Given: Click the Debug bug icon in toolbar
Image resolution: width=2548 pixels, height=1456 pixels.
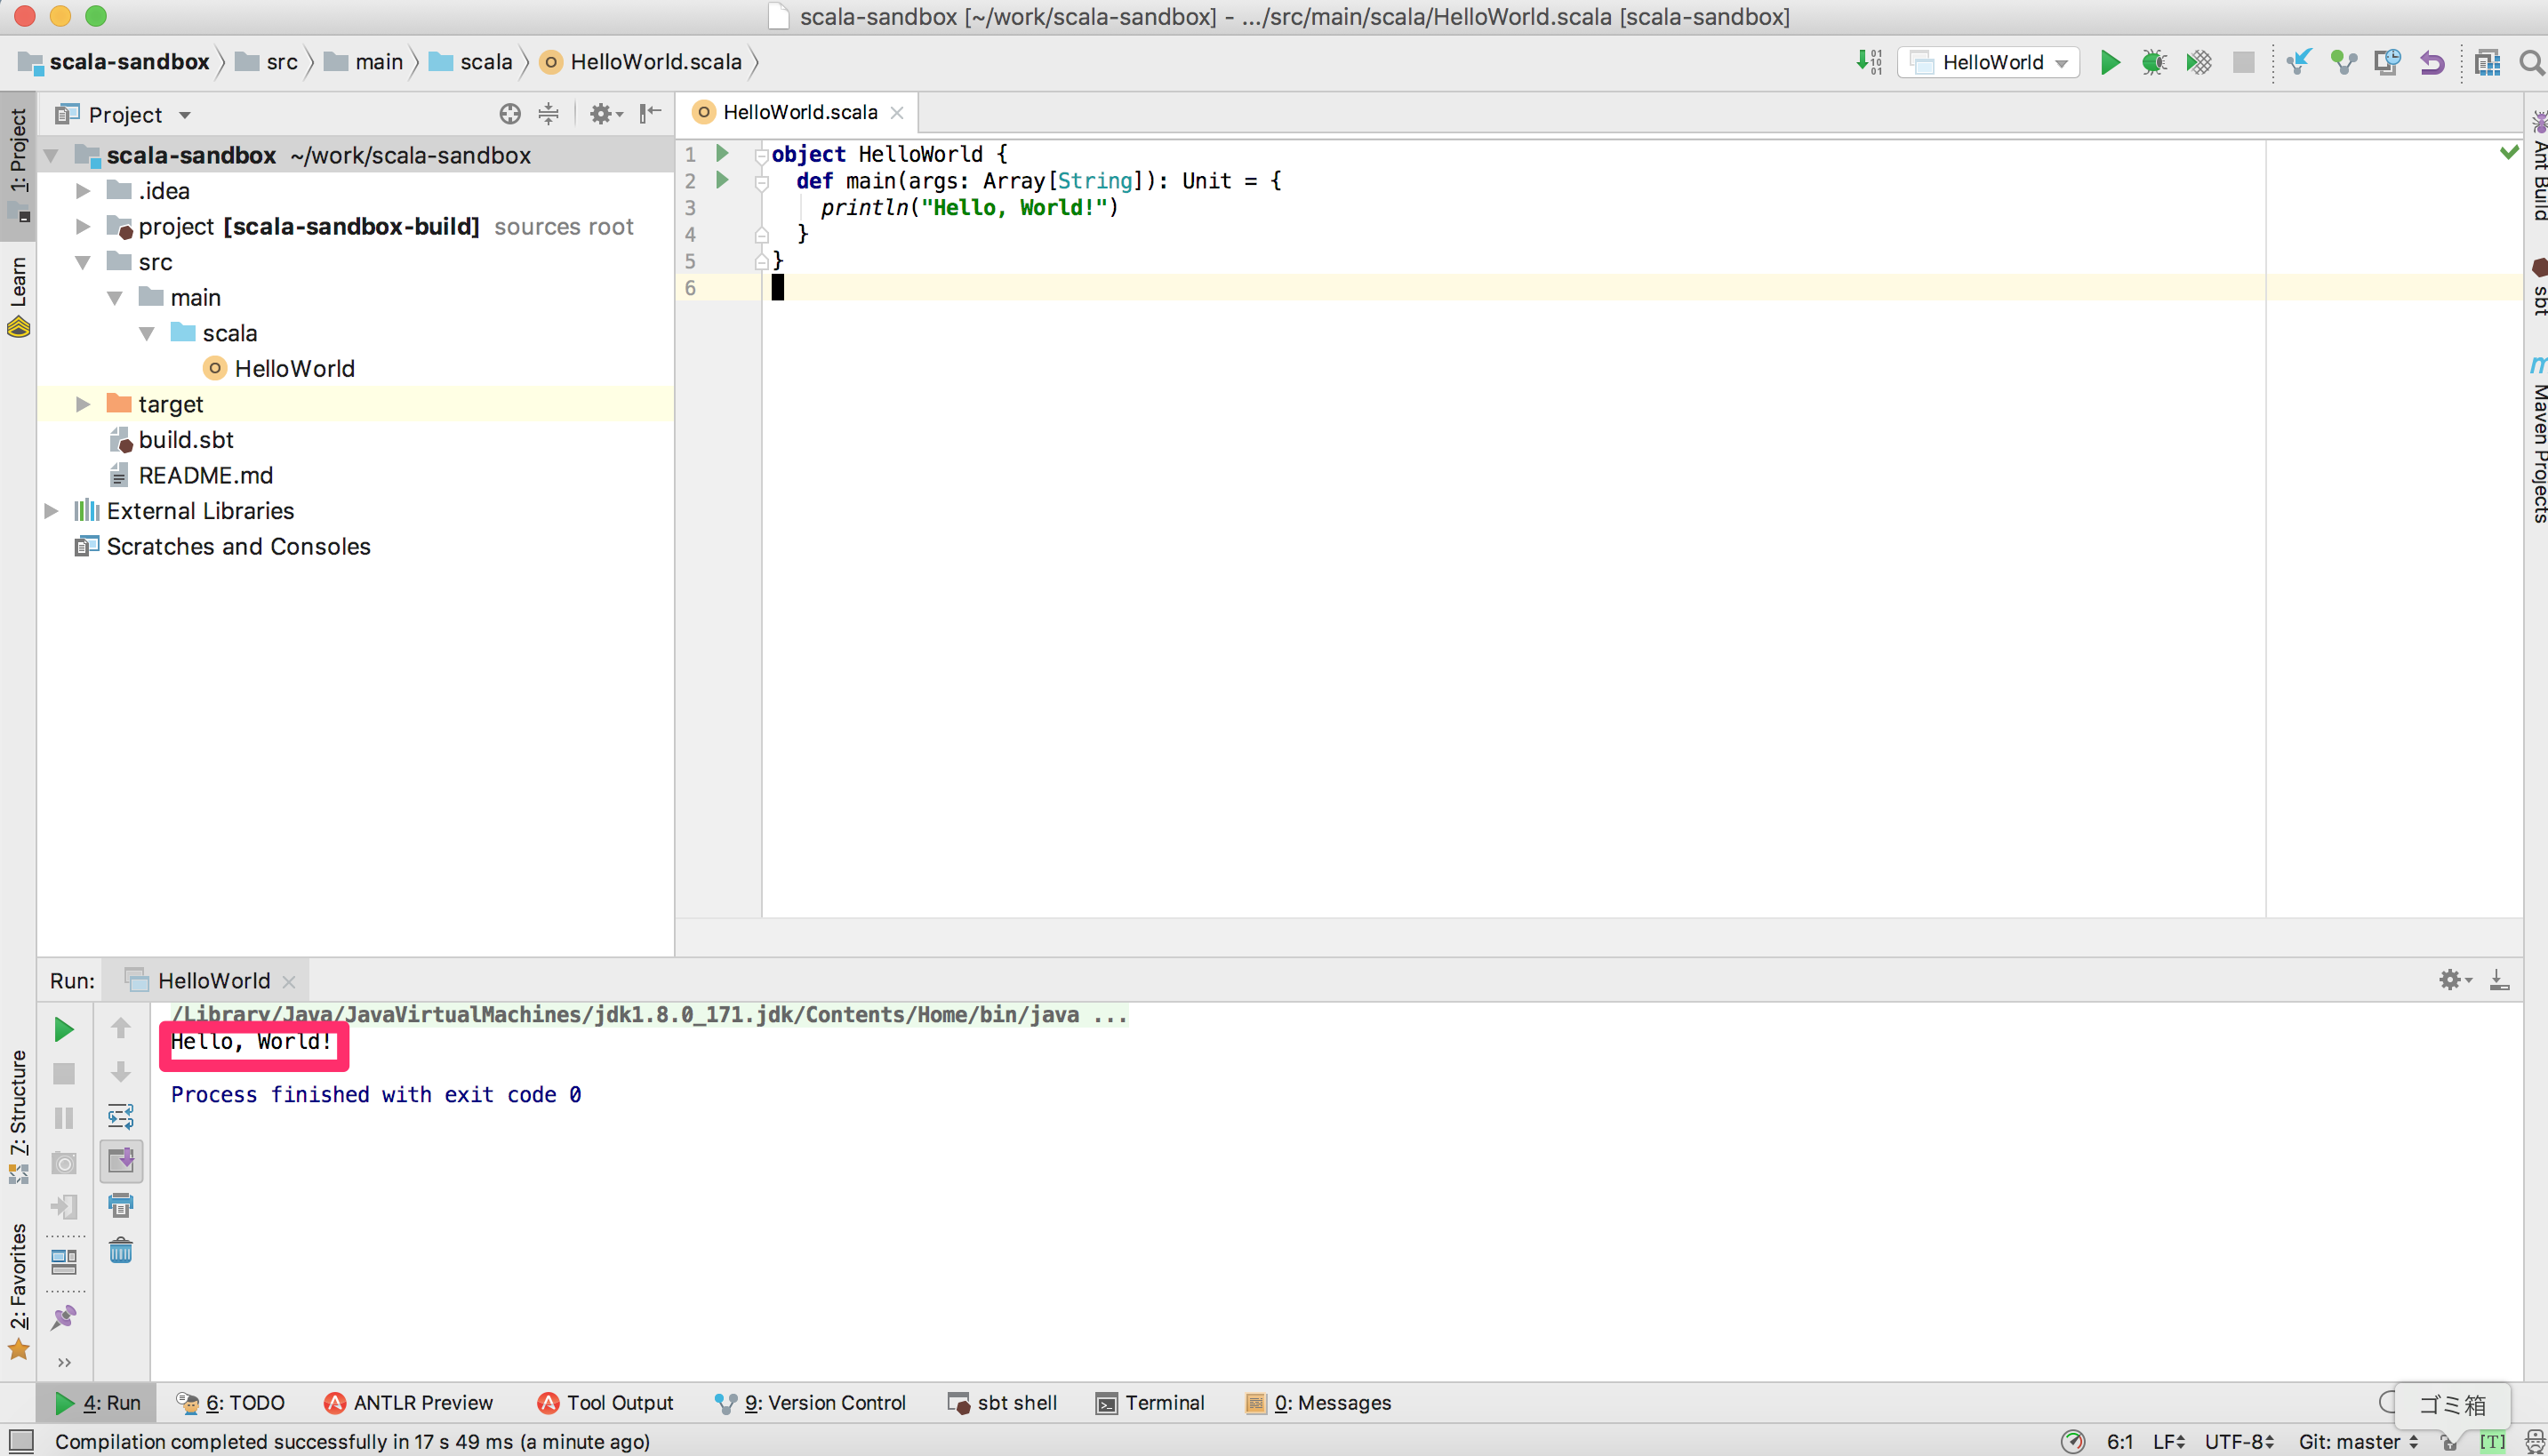Looking at the screenshot, I should [2154, 62].
